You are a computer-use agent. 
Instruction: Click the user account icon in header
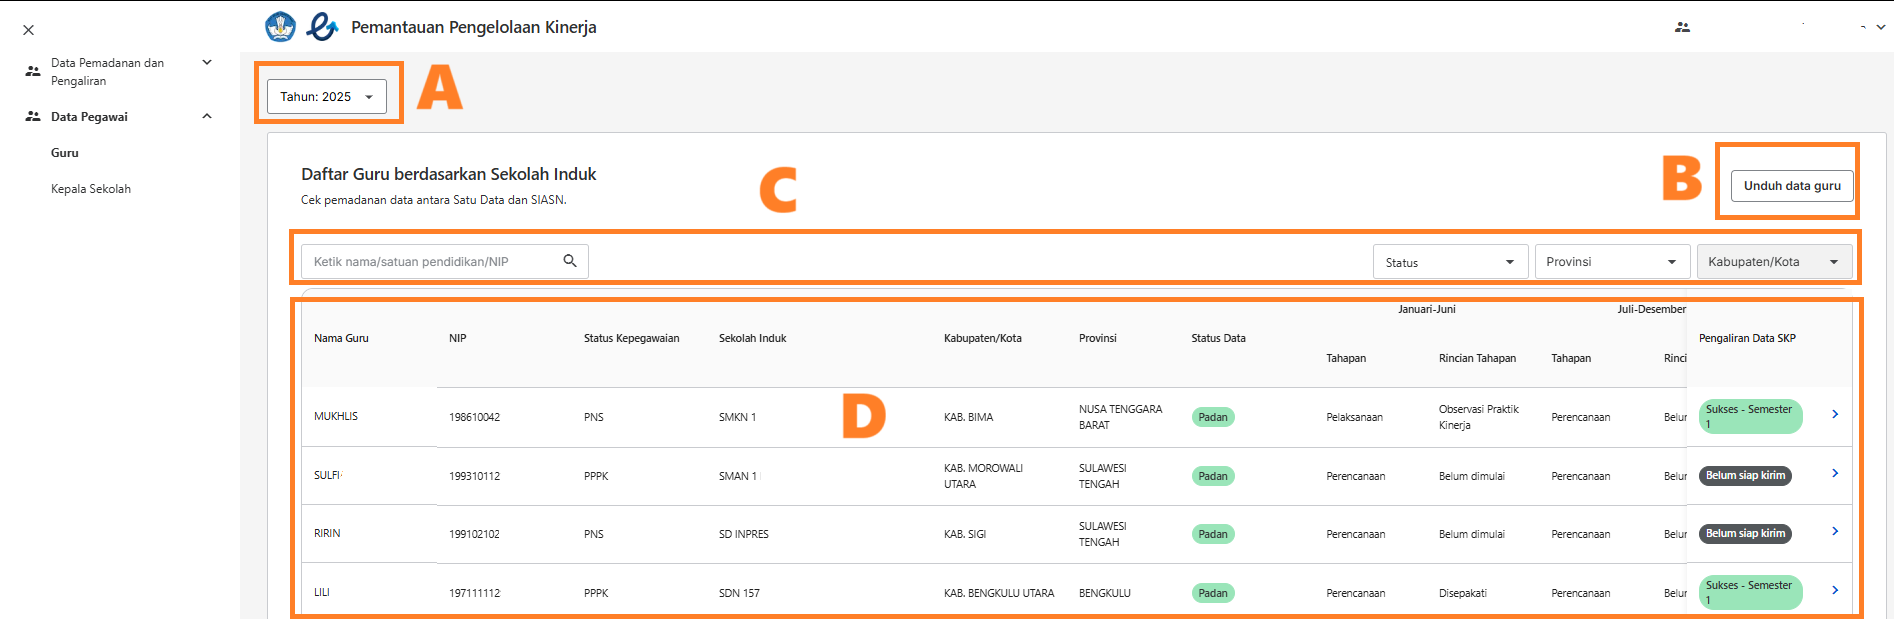click(x=1682, y=27)
